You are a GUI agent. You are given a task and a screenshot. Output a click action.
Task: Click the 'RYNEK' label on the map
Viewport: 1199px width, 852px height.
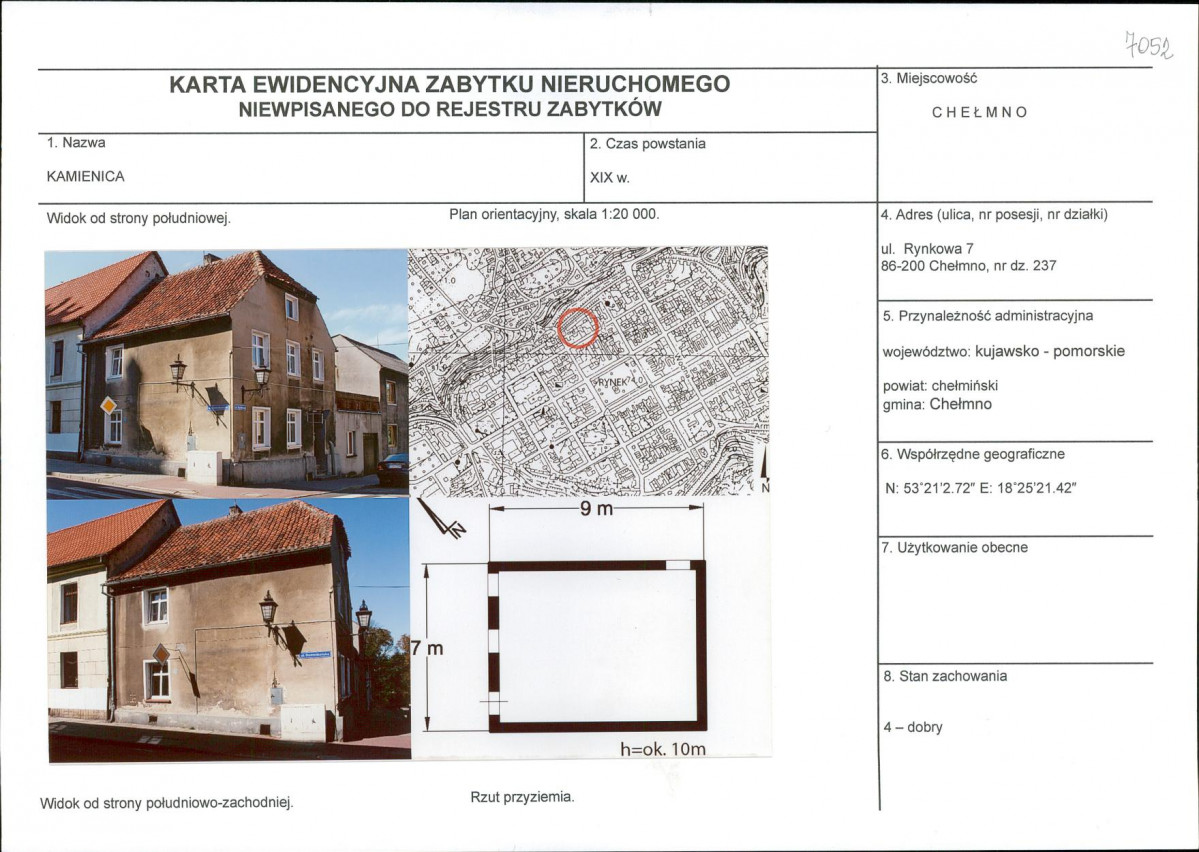pyautogui.click(x=612, y=381)
